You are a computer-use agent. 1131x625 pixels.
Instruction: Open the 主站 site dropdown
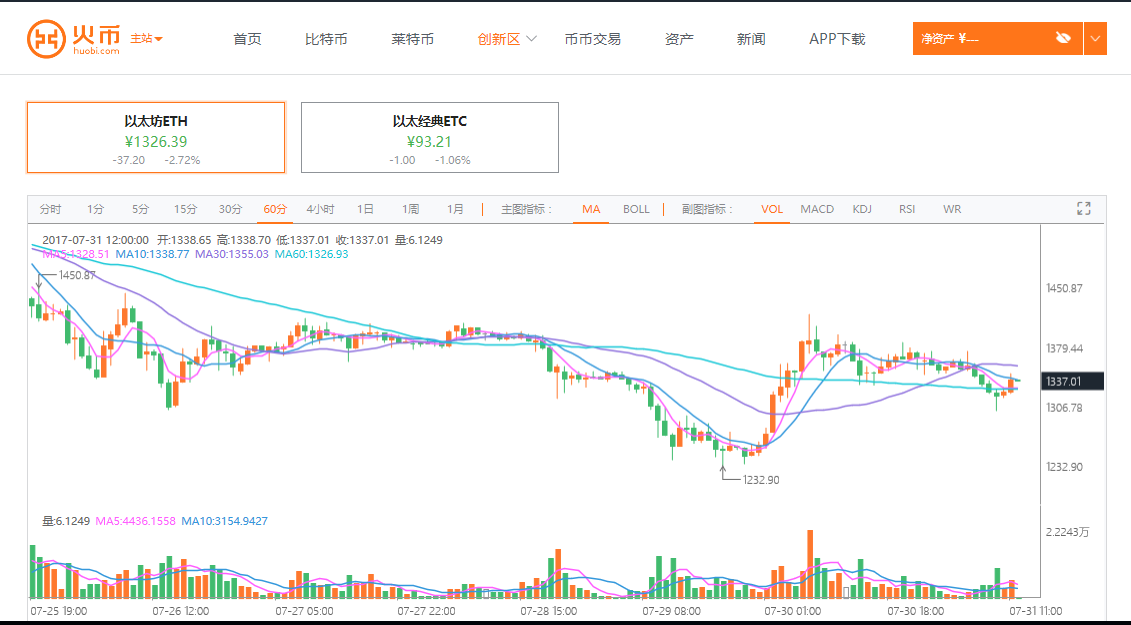[x=146, y=39]
